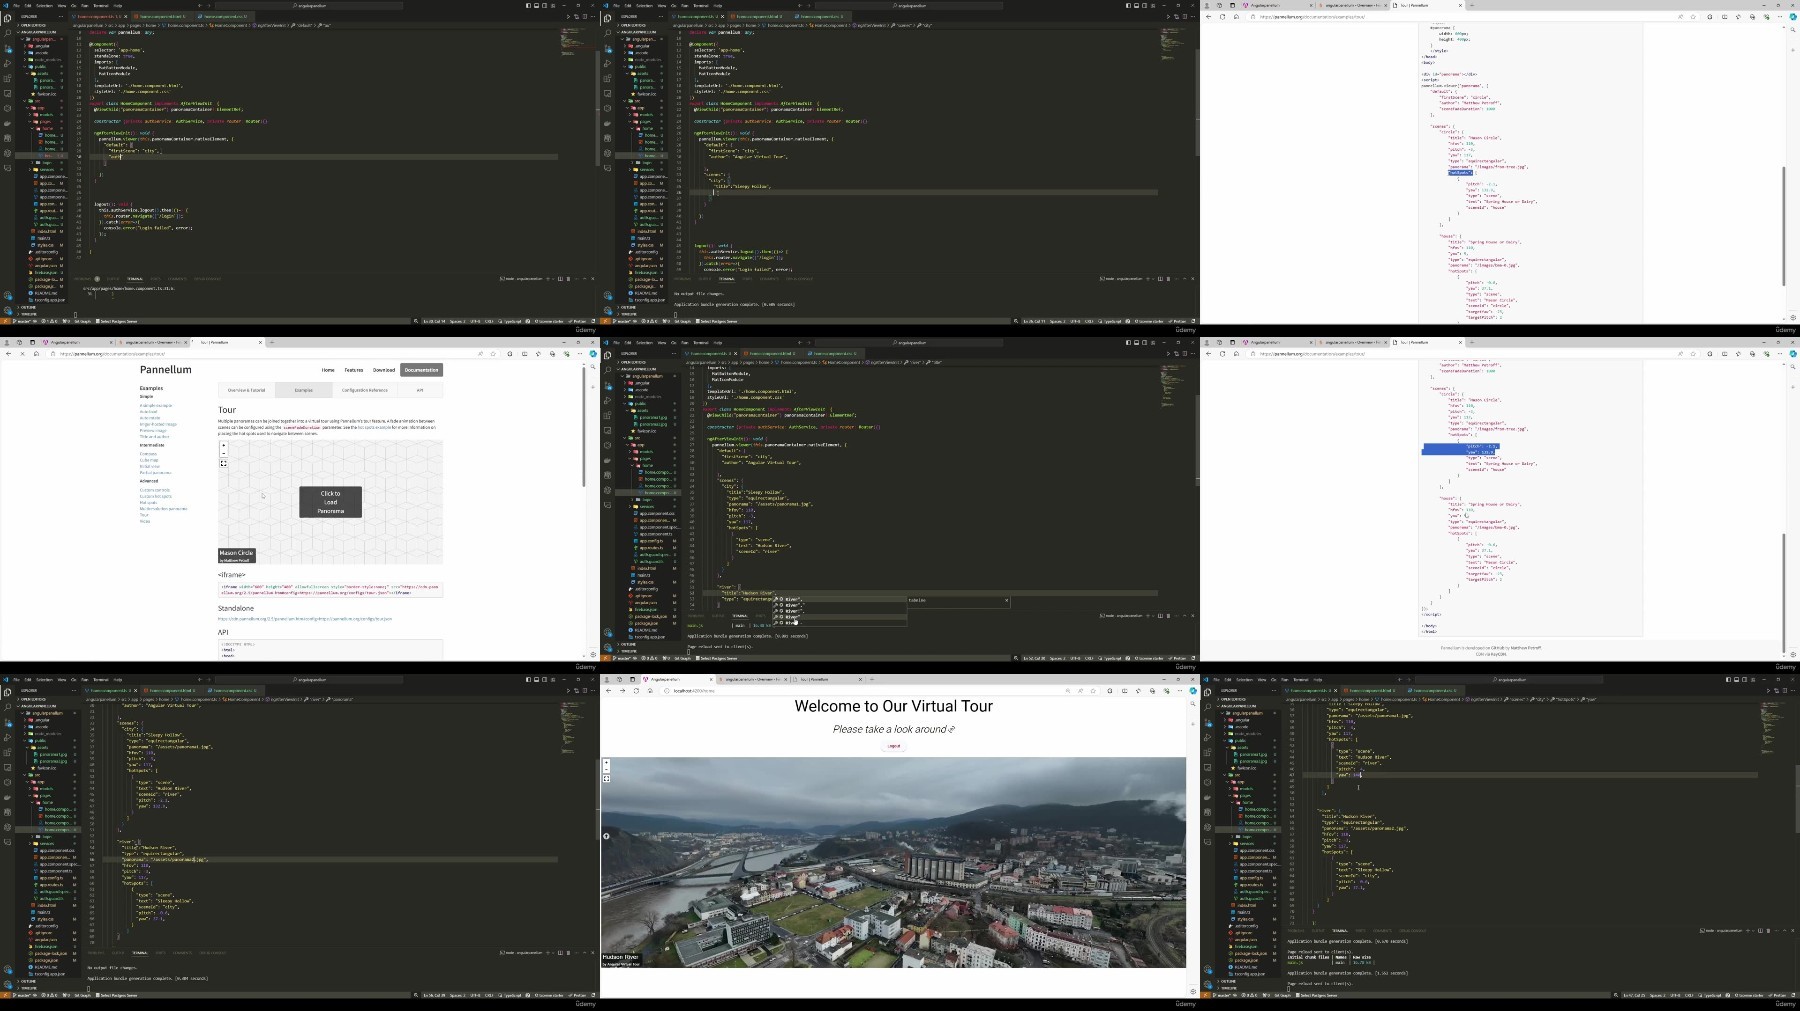Open Hot spots example in Pannellum docs sidebar
1800x1011 pixels.
point(148,502)
